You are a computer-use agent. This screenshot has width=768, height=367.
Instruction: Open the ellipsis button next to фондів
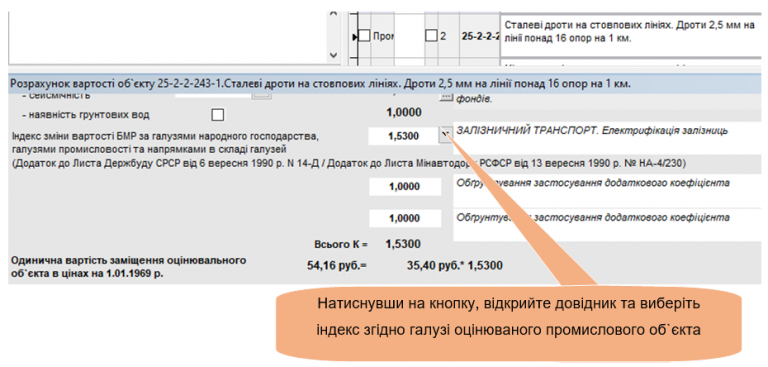(445, 97)
